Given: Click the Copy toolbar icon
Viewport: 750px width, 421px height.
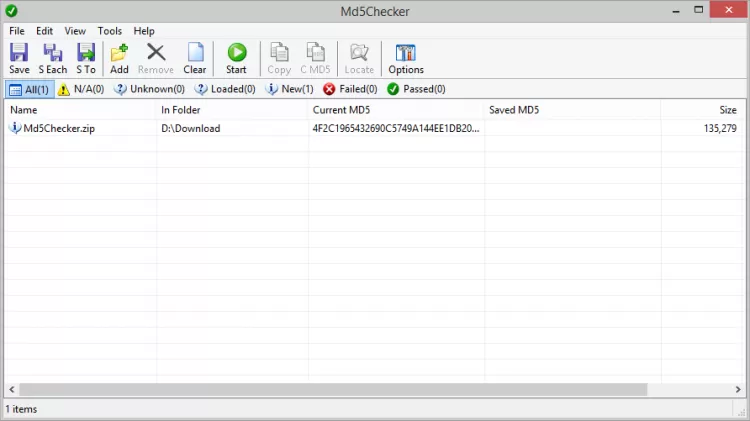Looking at the screenshot, I should (279, 58).
